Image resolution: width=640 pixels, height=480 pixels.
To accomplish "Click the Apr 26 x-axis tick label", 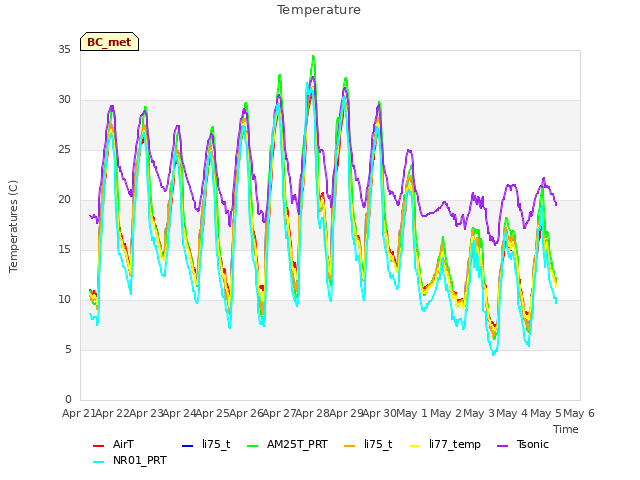I will pos(246,413).
